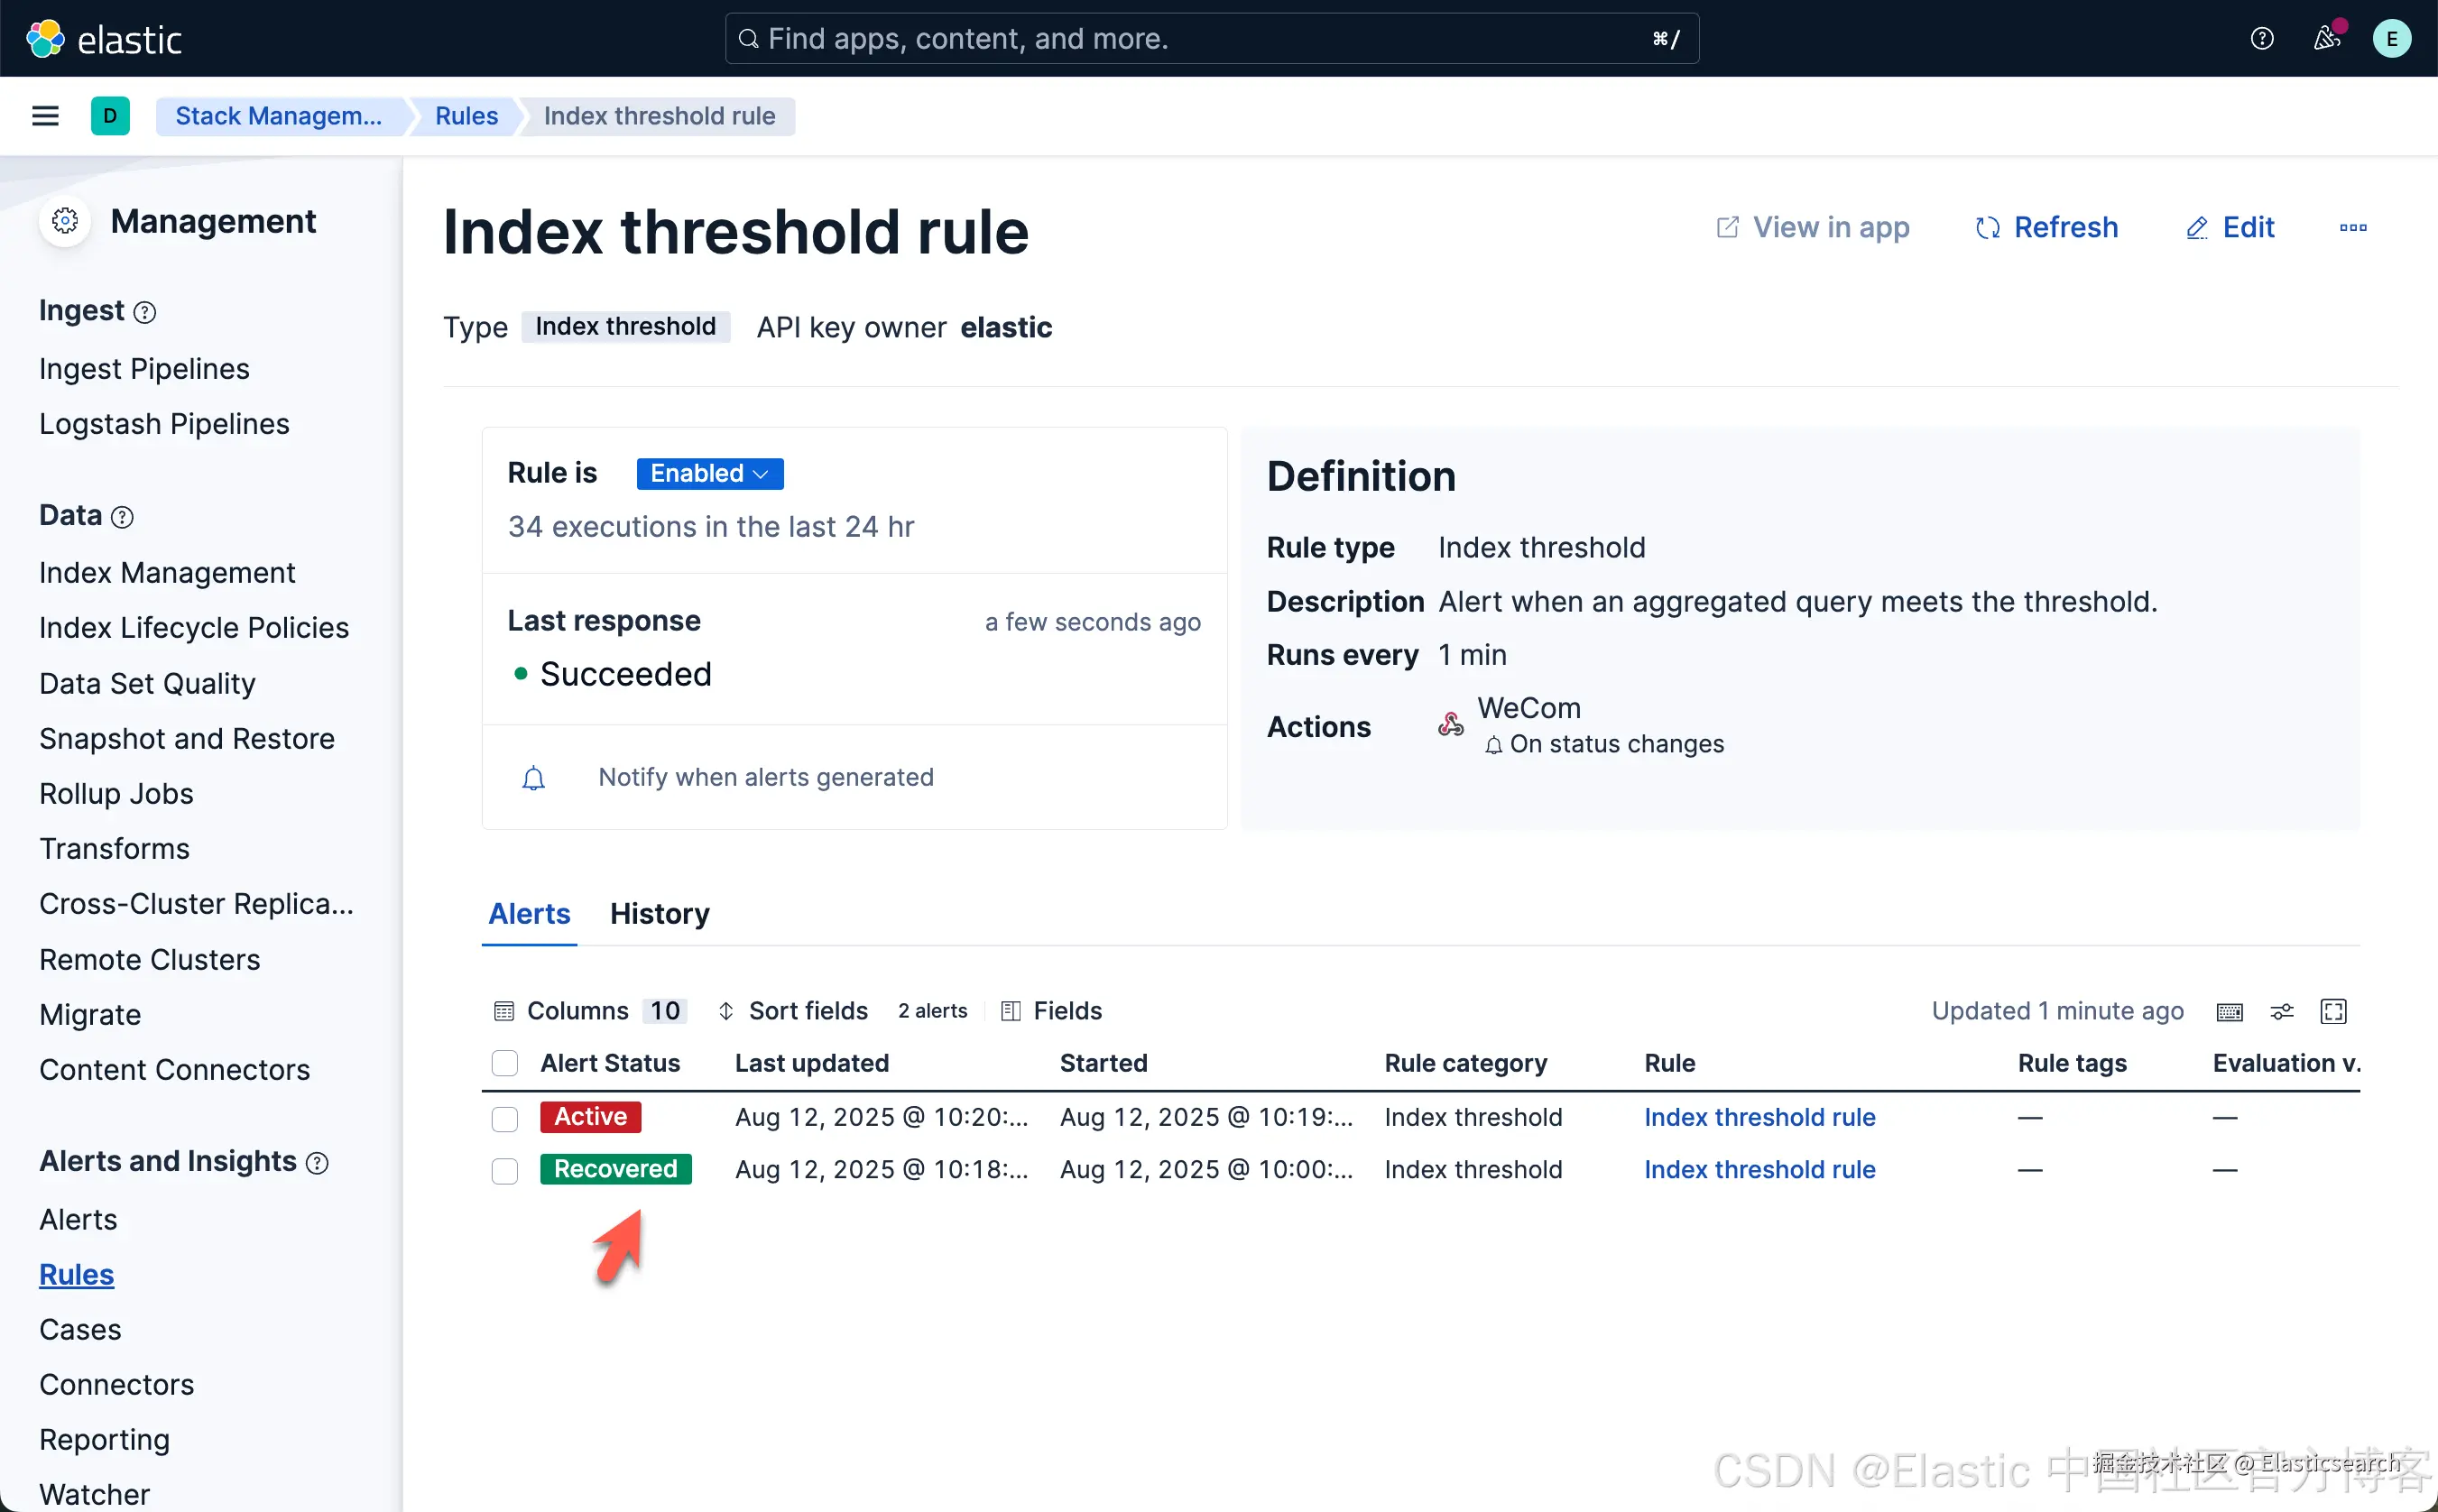Open the three-dots more actions menu
The height and width of the screenshot is (1512, 2438).
(2352, 228)
